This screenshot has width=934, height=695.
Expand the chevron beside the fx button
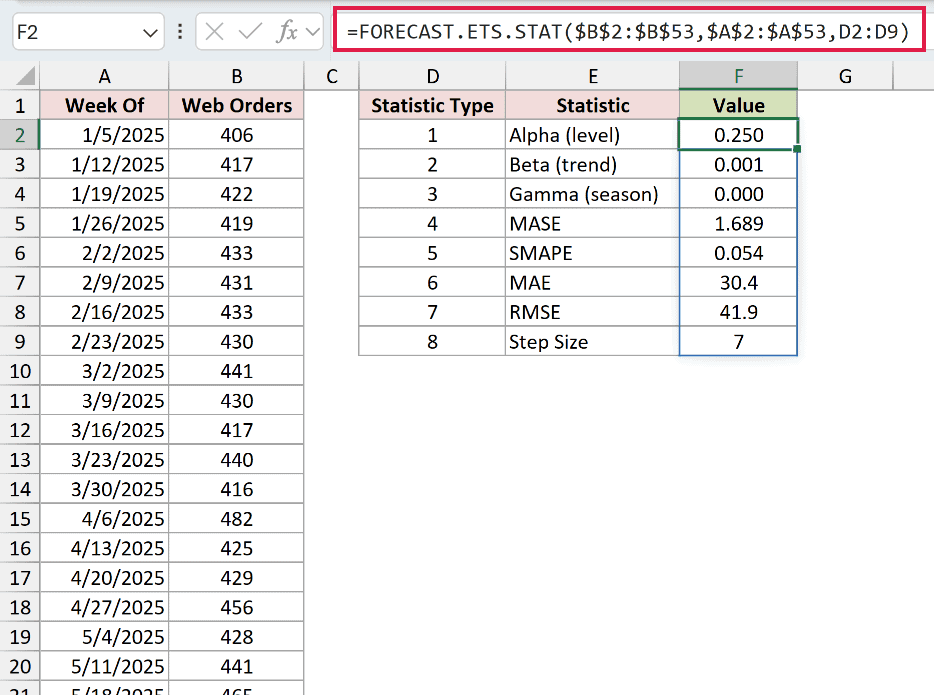coord(313,32)
